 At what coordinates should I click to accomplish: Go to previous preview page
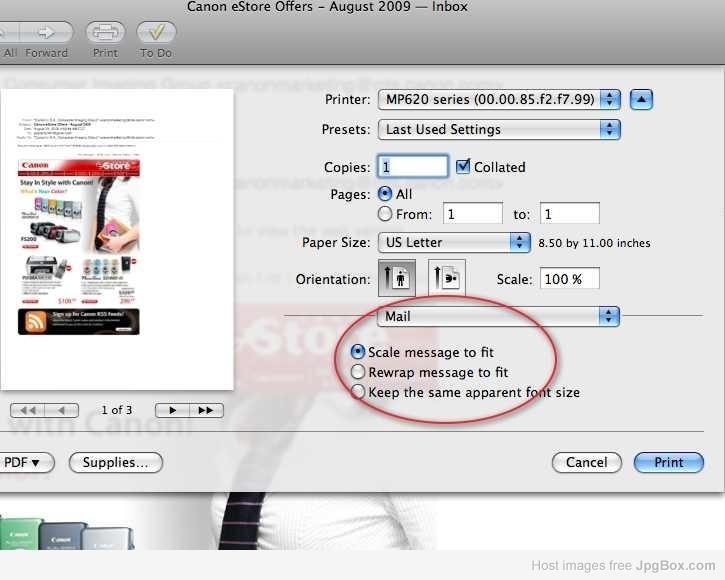click(x=62, y=410)
